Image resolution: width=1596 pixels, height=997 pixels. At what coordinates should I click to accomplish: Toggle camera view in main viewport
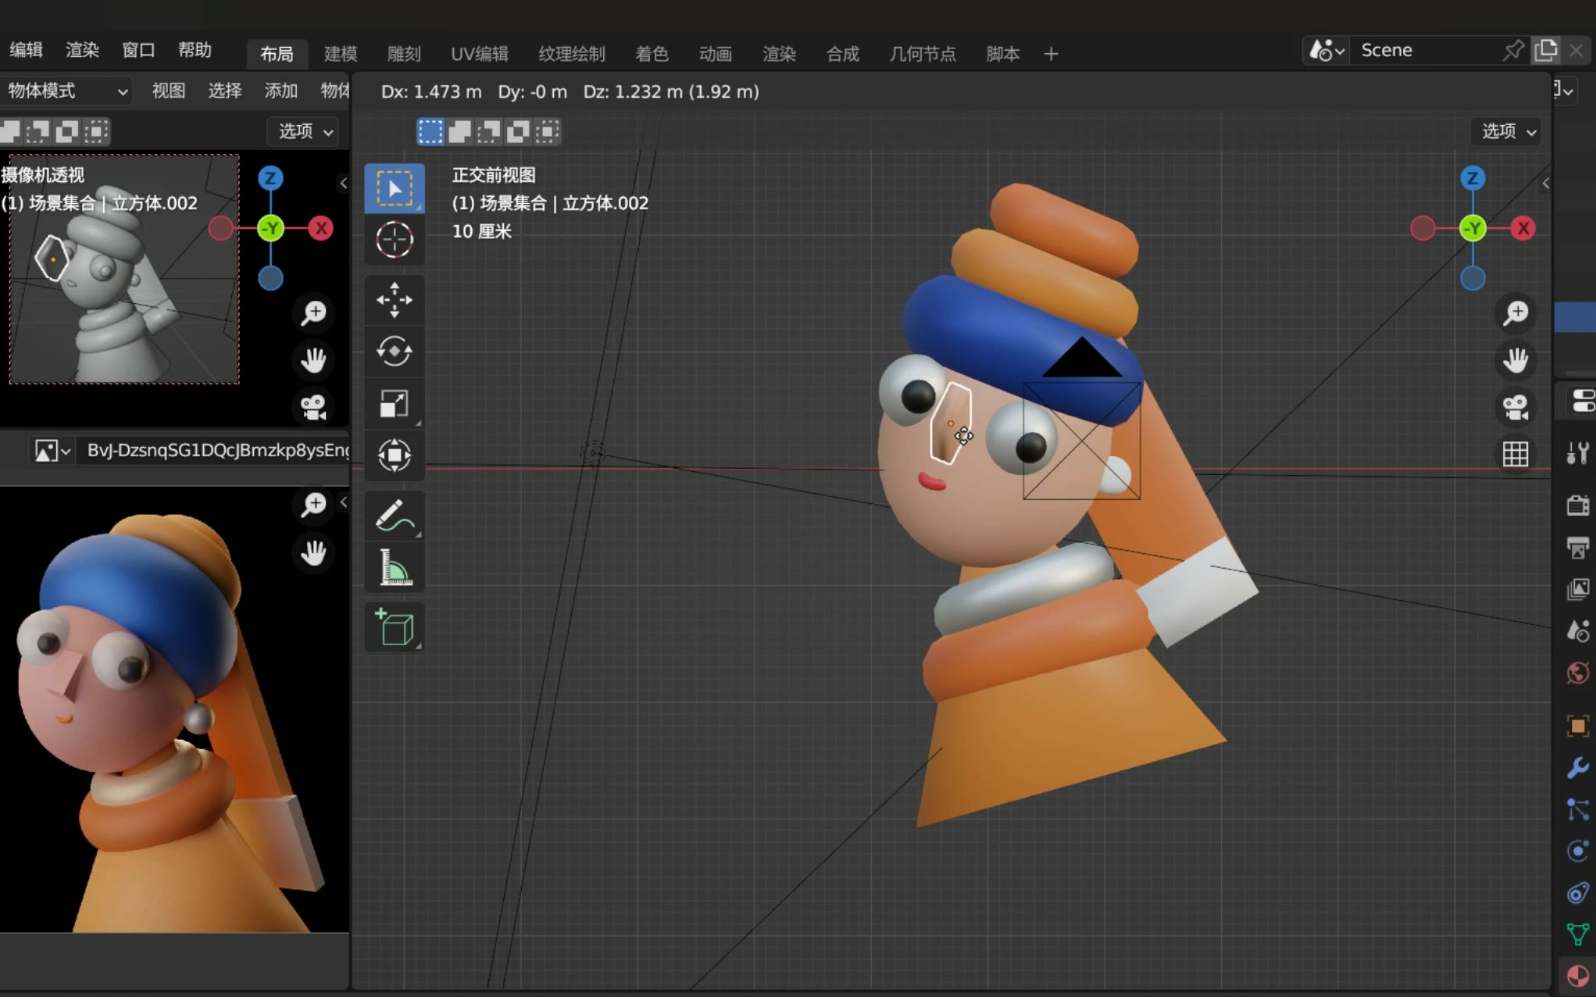pyautogui.click(x=1515, y=407)
